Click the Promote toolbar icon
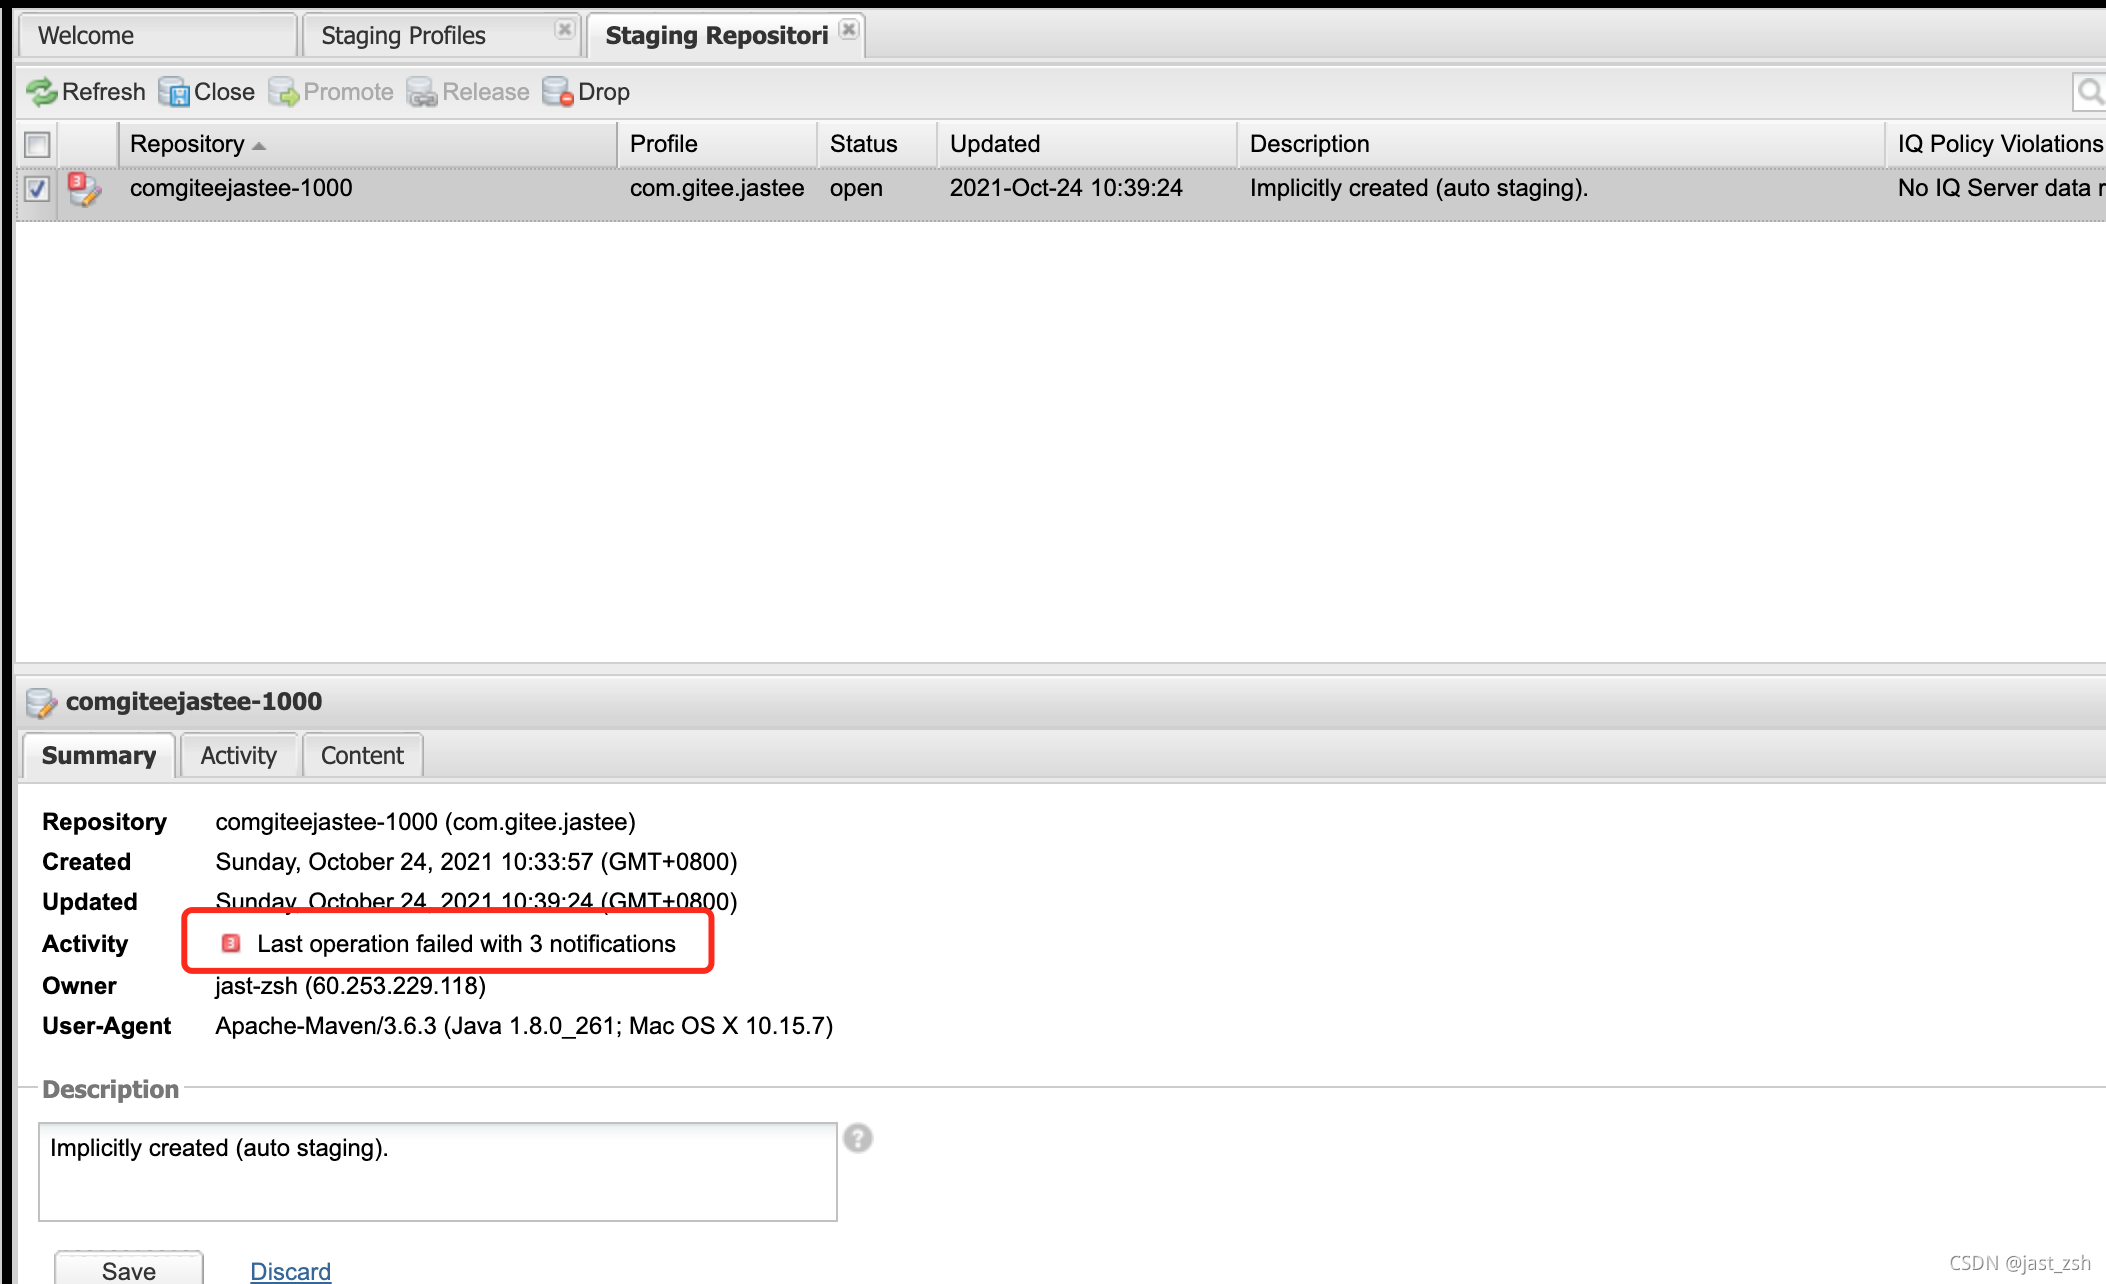The image size is (2106, 1284). coord(284,92)
